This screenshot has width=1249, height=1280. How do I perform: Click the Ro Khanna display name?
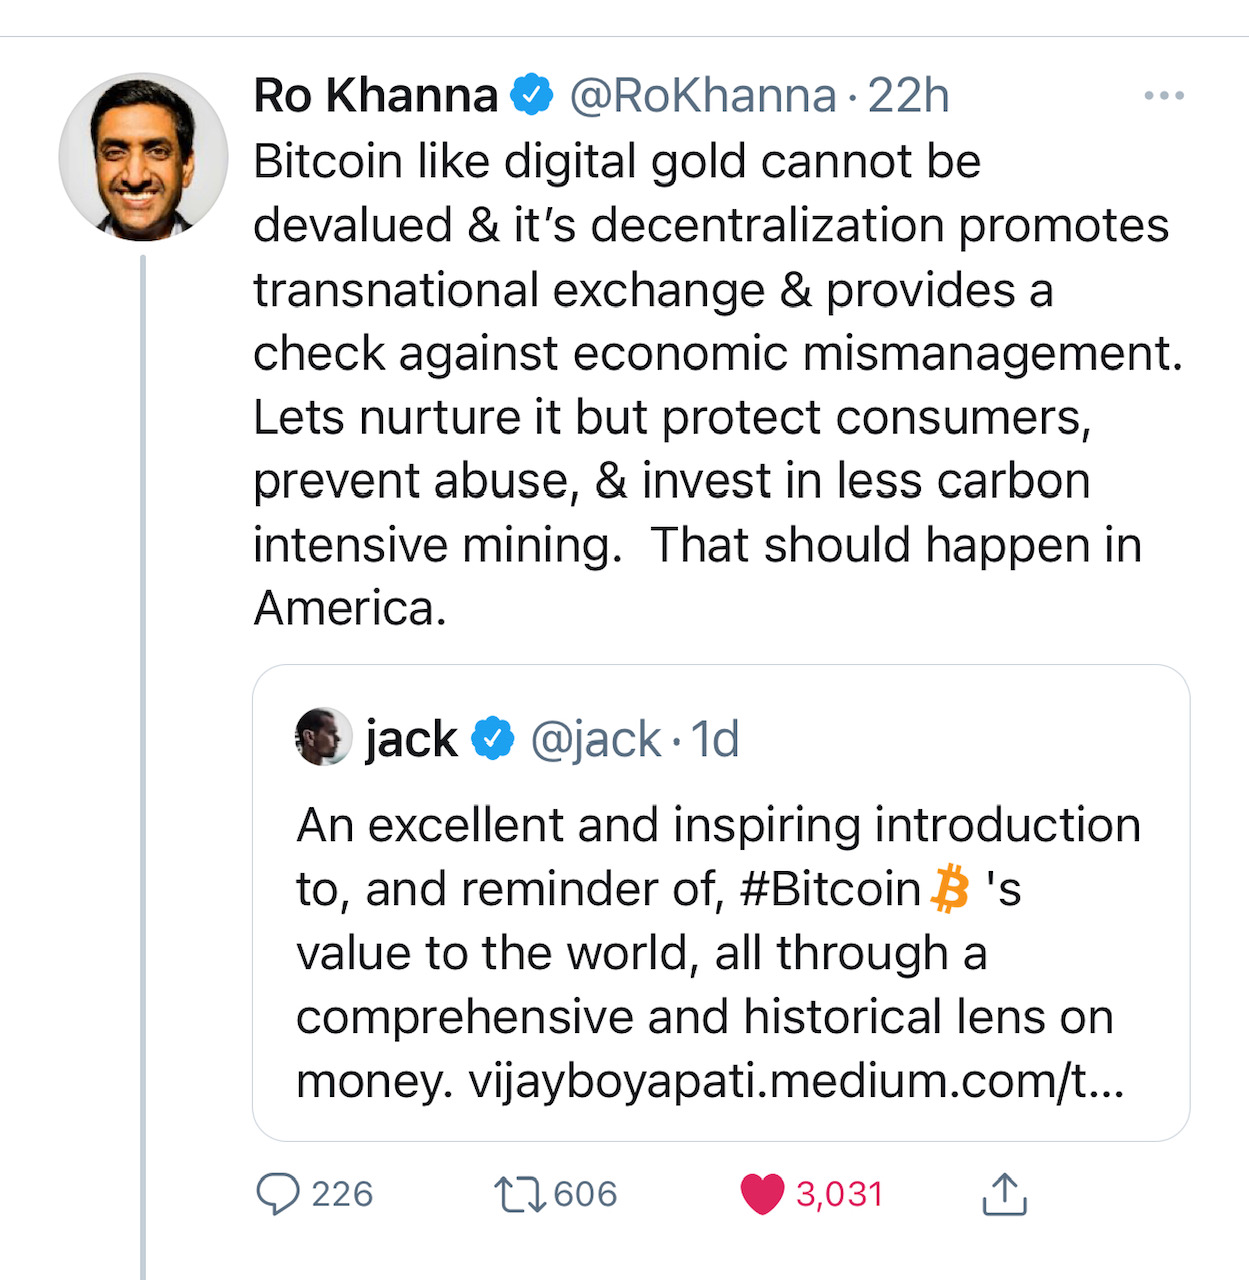[x=376, y=96]
